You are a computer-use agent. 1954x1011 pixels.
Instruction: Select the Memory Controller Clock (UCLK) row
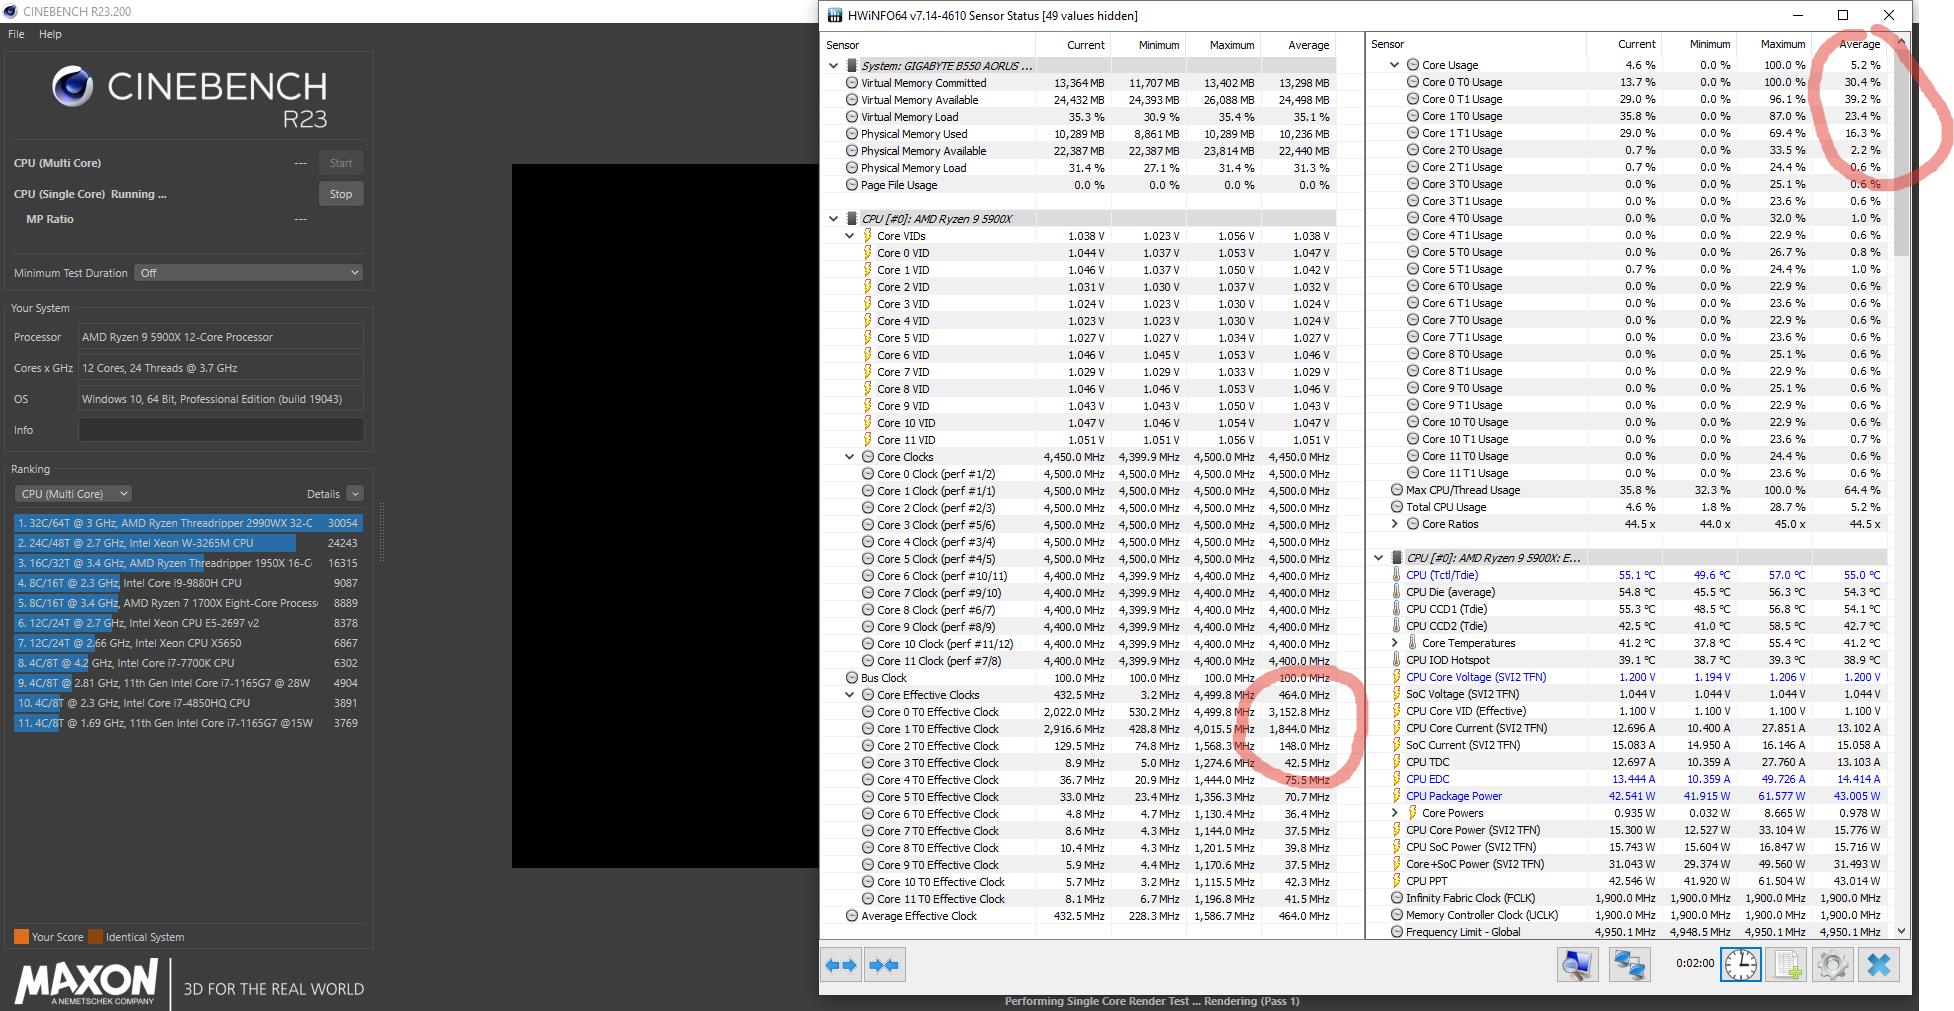tap(1627, 915)
